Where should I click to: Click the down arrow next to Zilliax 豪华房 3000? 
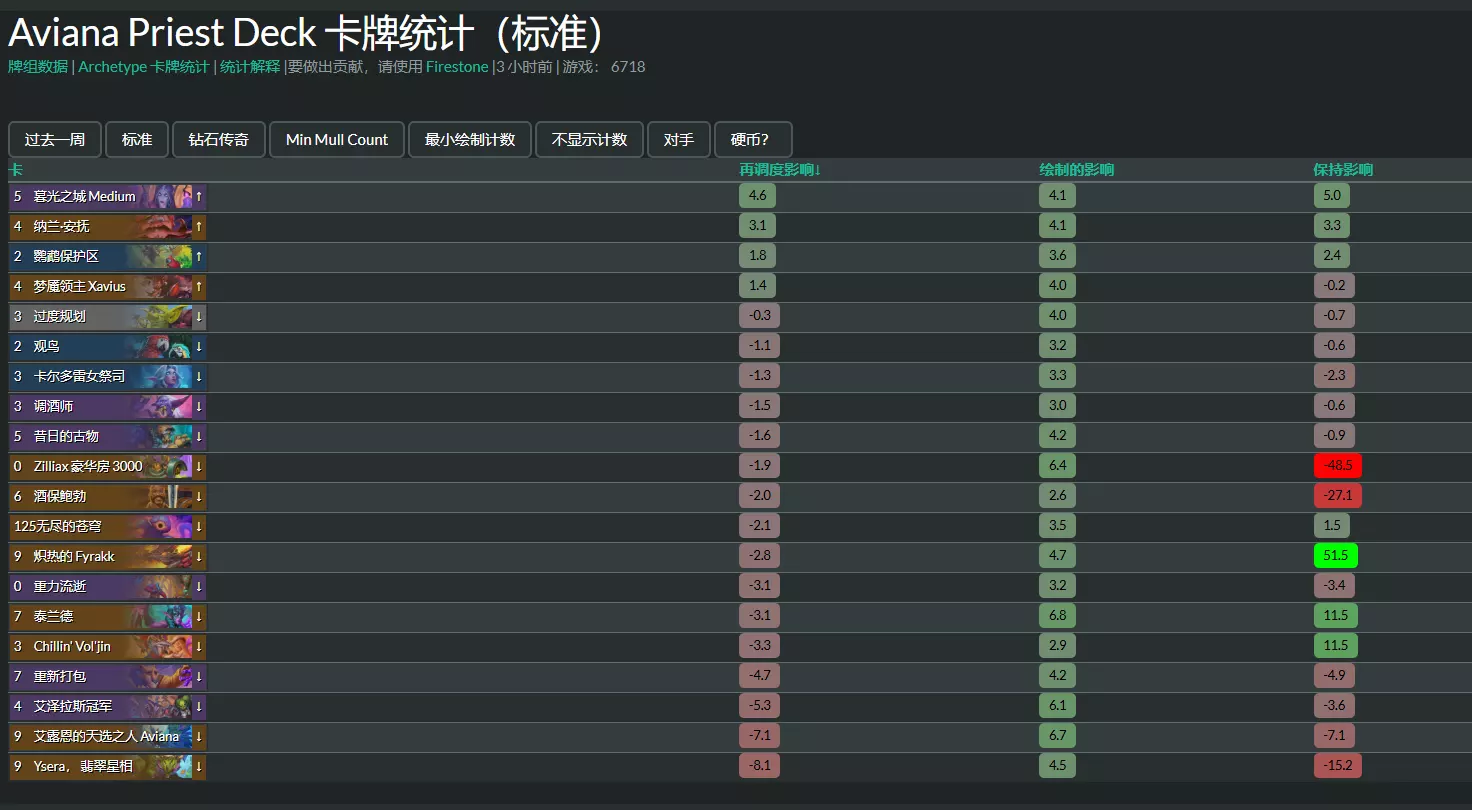click(198, 465)
